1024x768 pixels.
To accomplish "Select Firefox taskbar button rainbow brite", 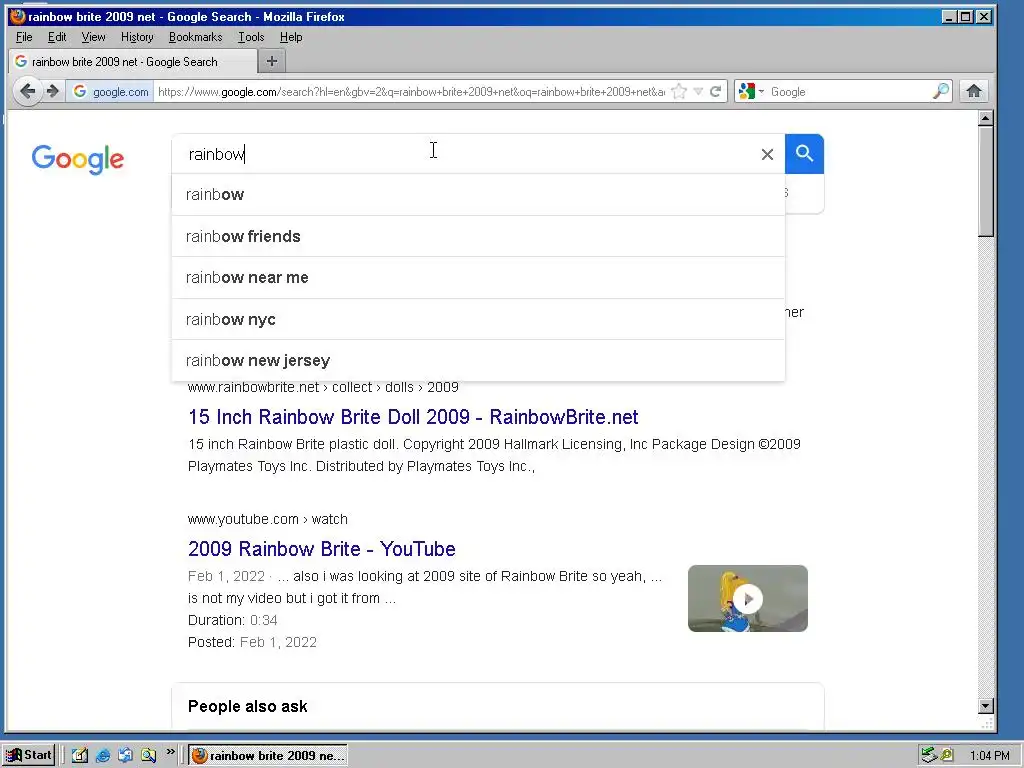I will pyautogui.click(x=268, y=756).
